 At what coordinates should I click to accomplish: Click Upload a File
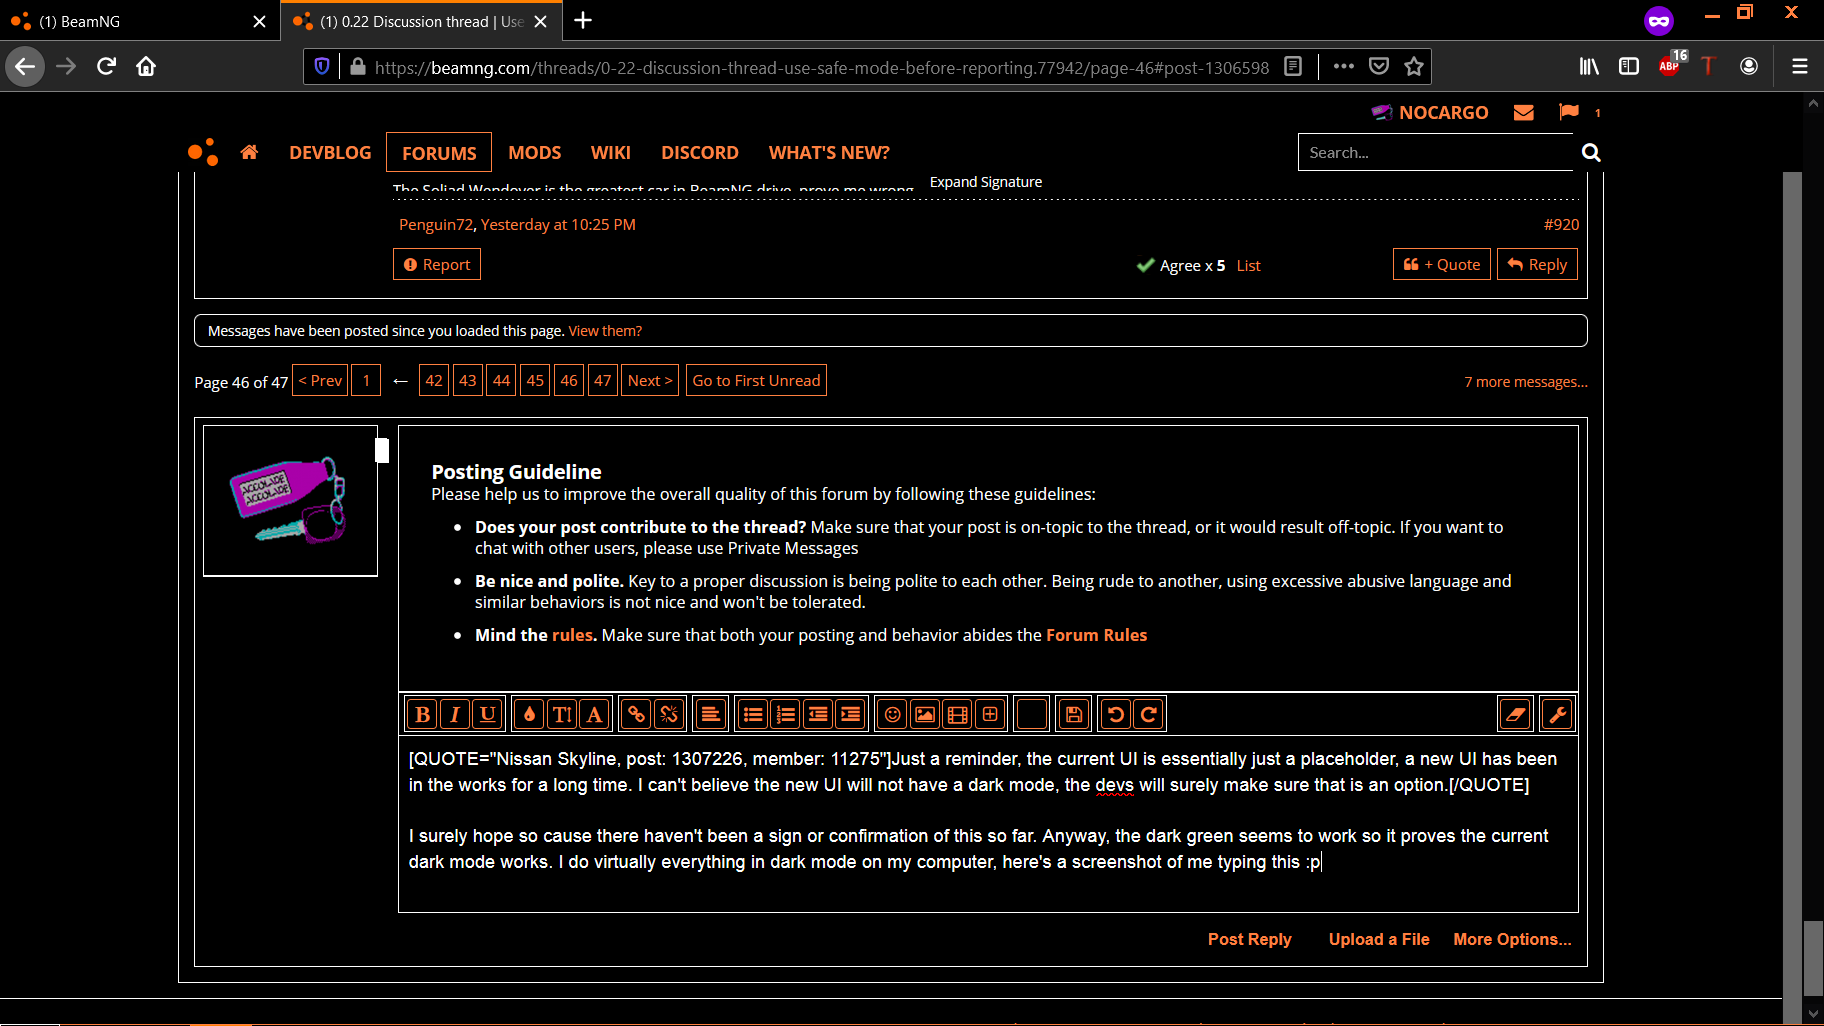(x=1379, y=939)
